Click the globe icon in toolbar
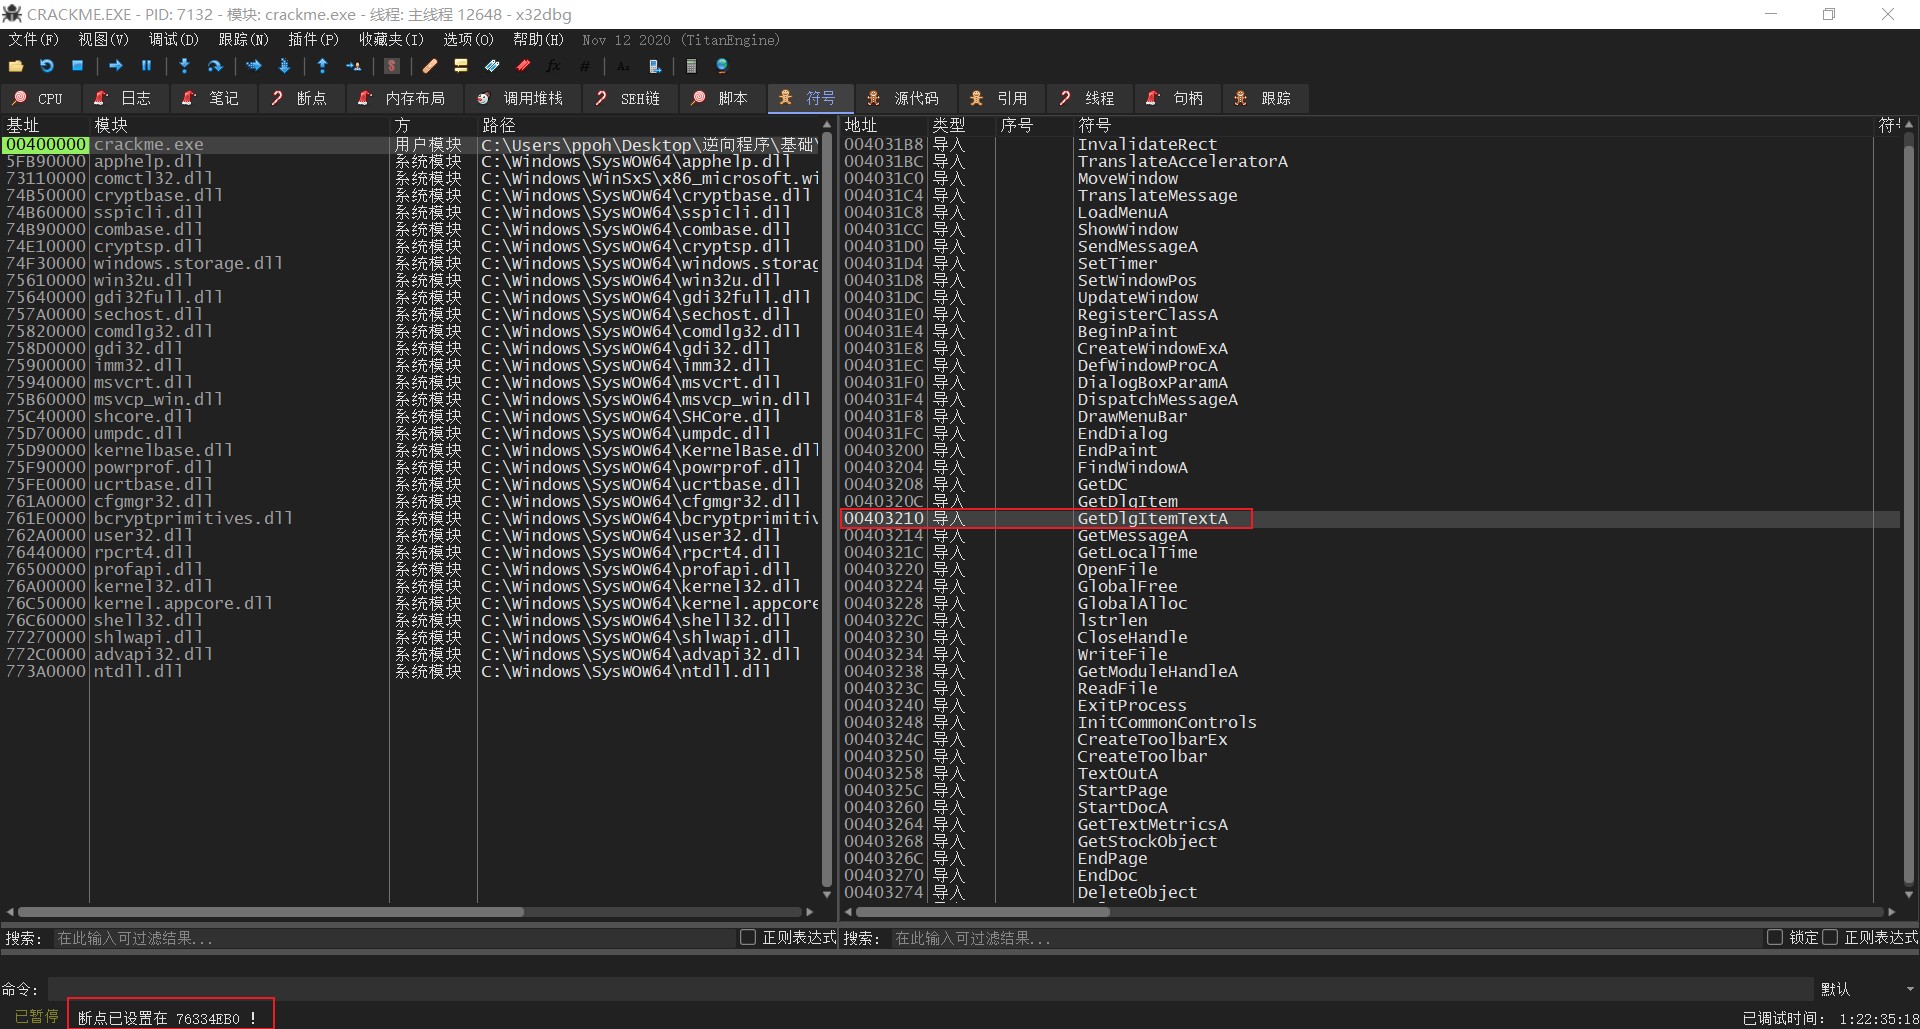This screenshot has height=1029, width=1920. (x=722, y=66)
